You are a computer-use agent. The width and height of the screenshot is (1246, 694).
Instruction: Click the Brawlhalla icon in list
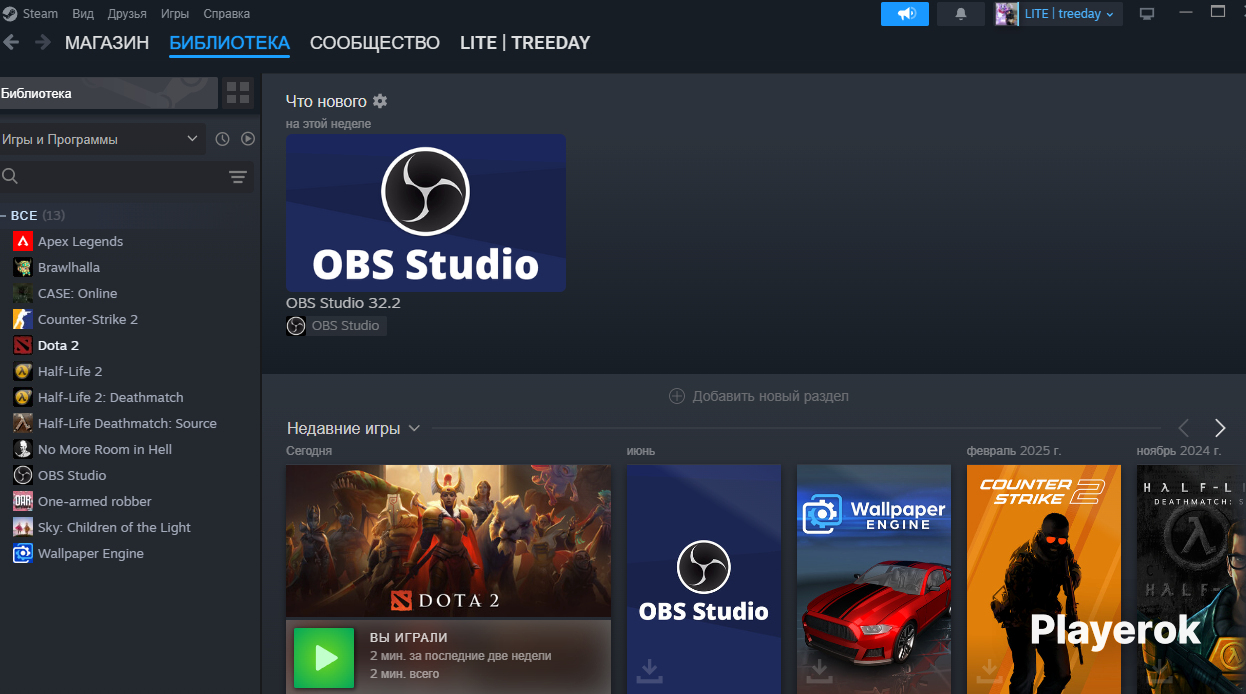[23, 267]
